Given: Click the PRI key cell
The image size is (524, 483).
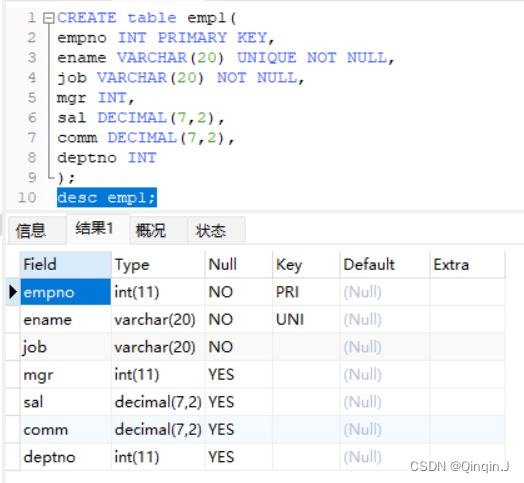Looking at the screenshot, I should (x=306, y=292).
